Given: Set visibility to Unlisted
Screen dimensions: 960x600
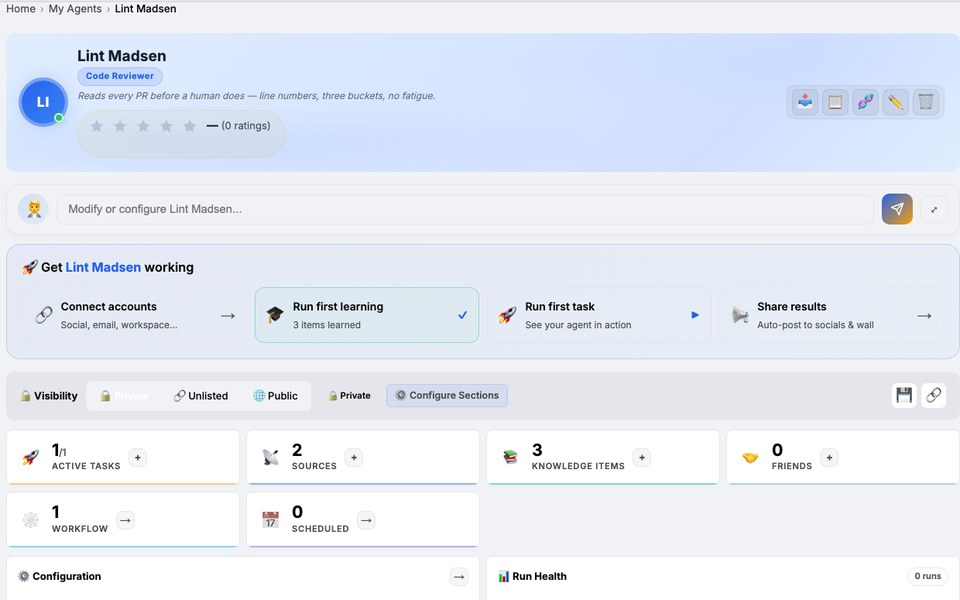Looking at the screenshot, I should (201, 396).
